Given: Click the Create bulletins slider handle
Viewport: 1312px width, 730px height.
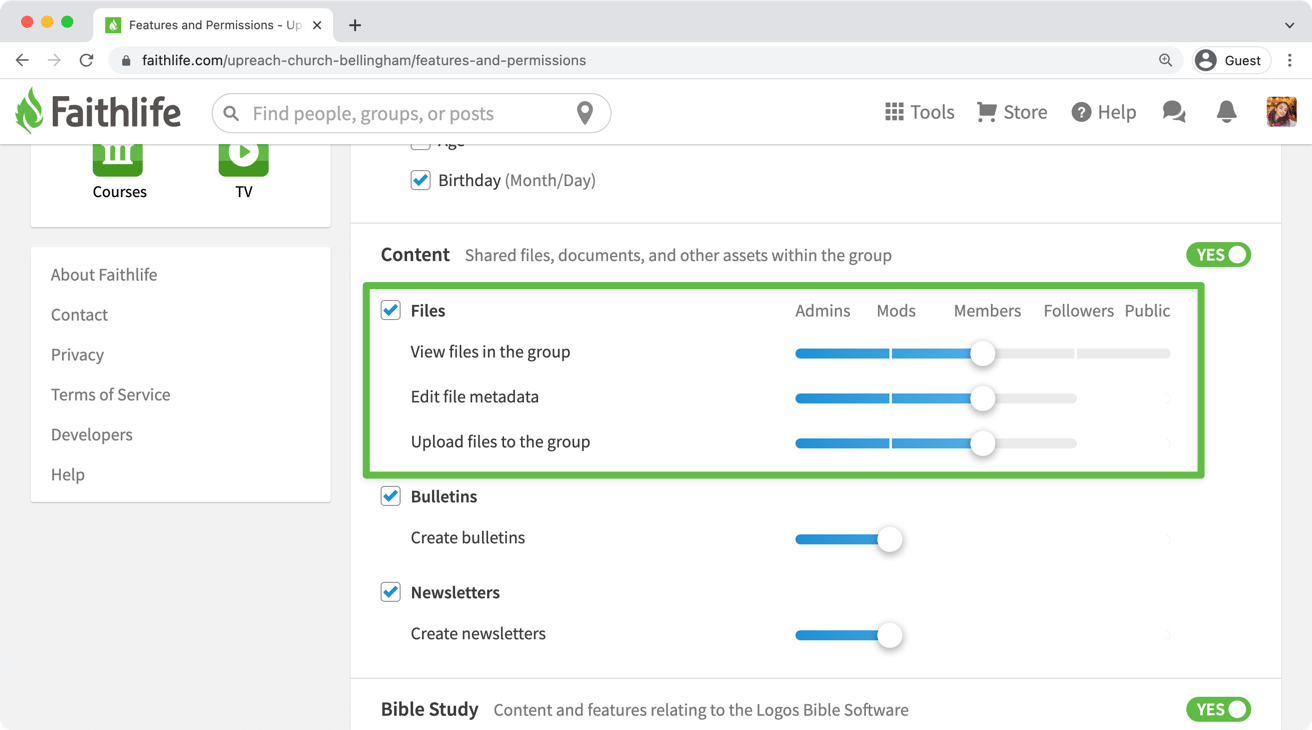Looking at the screenshot, I should pyautogui.click(x=889, y=539).
